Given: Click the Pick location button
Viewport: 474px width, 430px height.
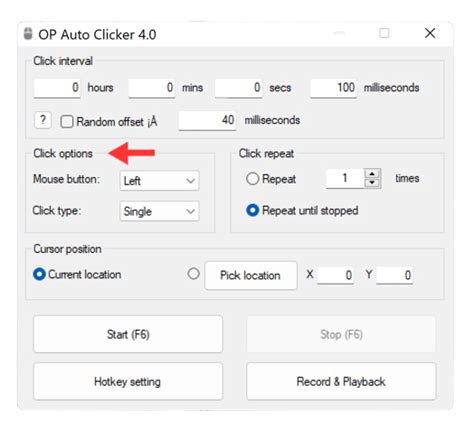Looking at the screenshot, I should (x=251, y=275).
